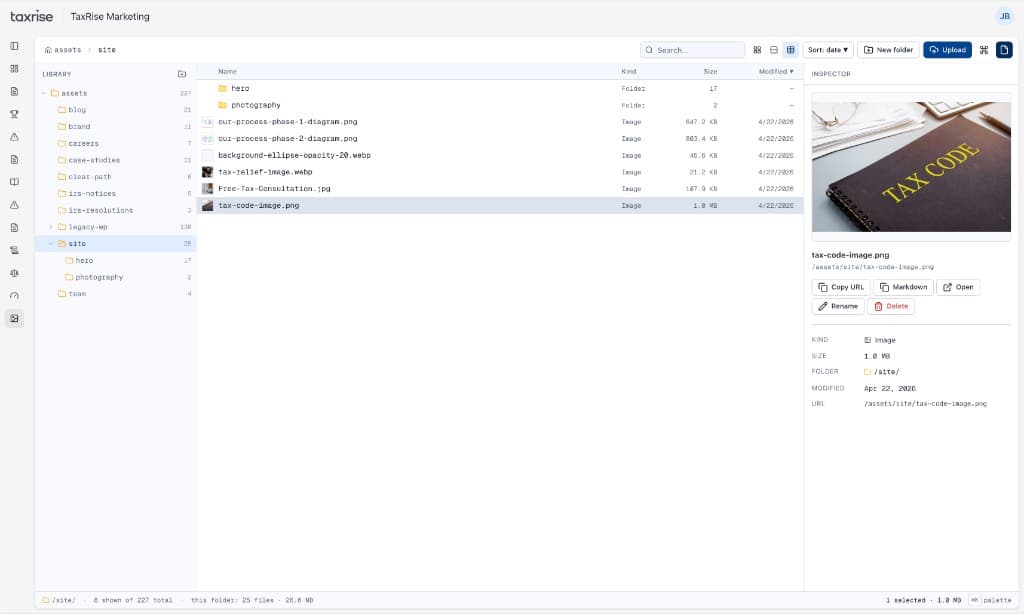1024x614 pixels.
Task: Click the taxrise logo
Action: tap(31, 16)
